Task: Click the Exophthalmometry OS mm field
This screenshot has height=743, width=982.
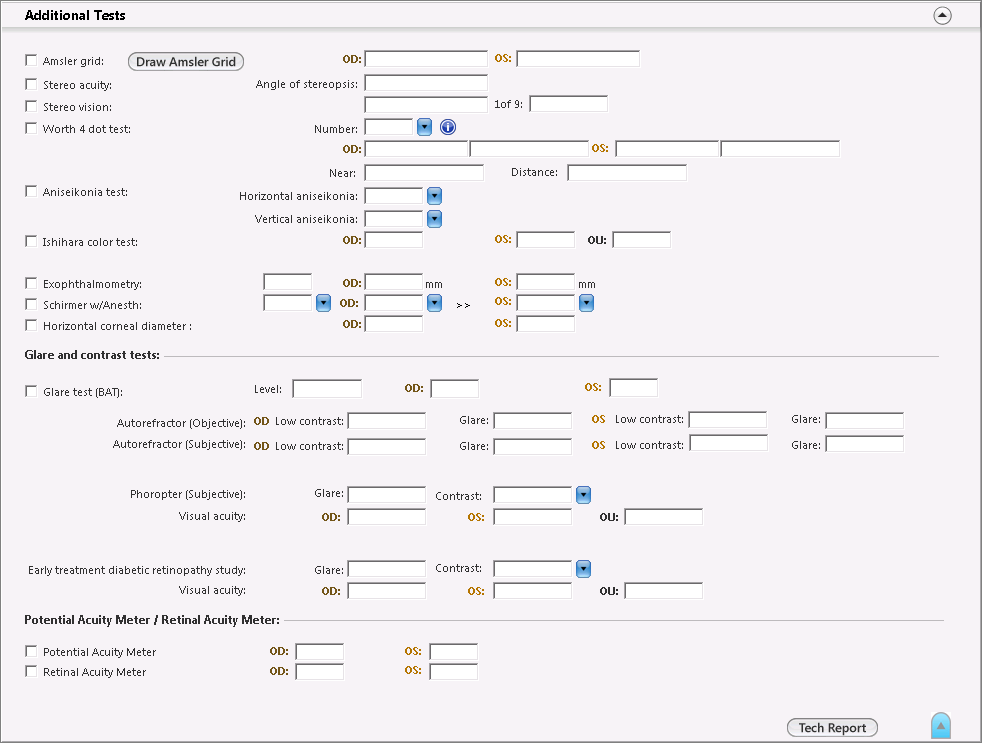Action: (x=545, y=282)
